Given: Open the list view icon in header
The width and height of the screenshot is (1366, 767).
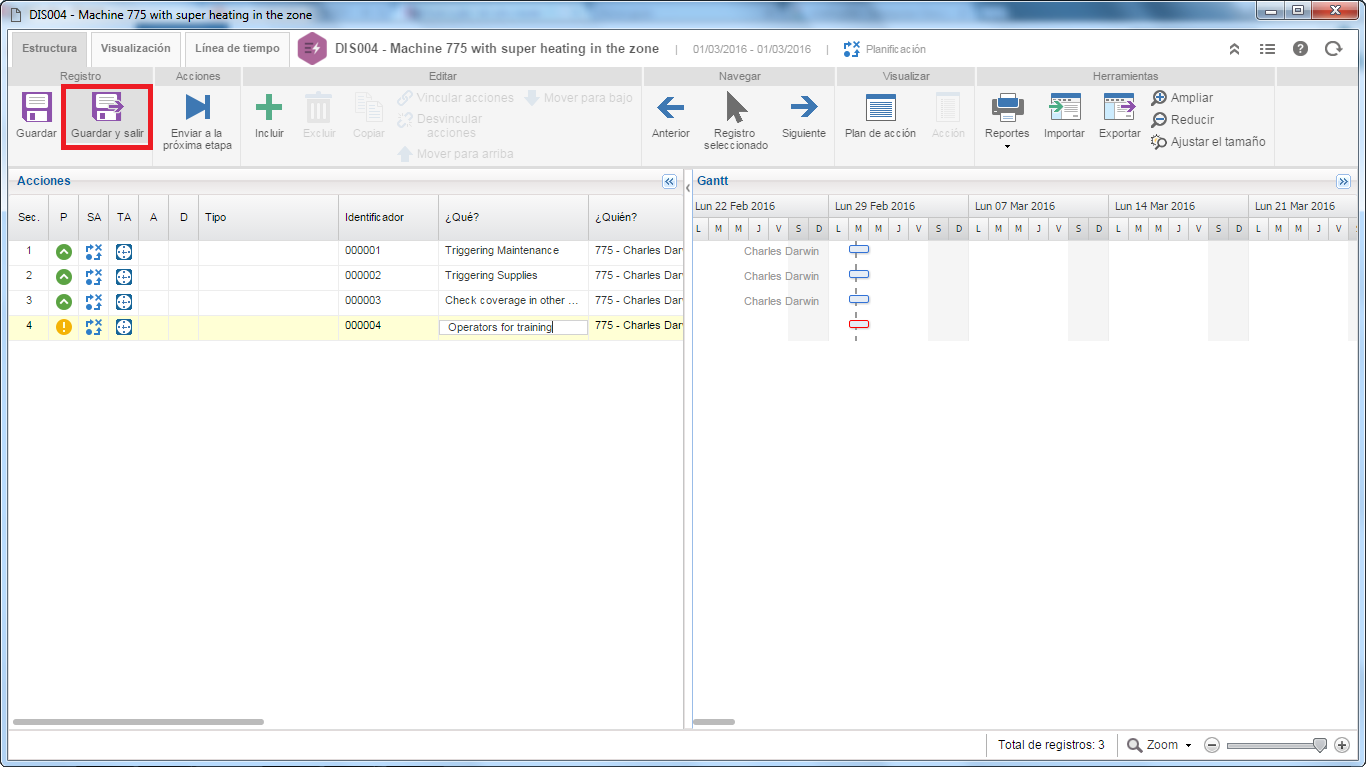Looking at the screenshot, I should pos(1267,49).
